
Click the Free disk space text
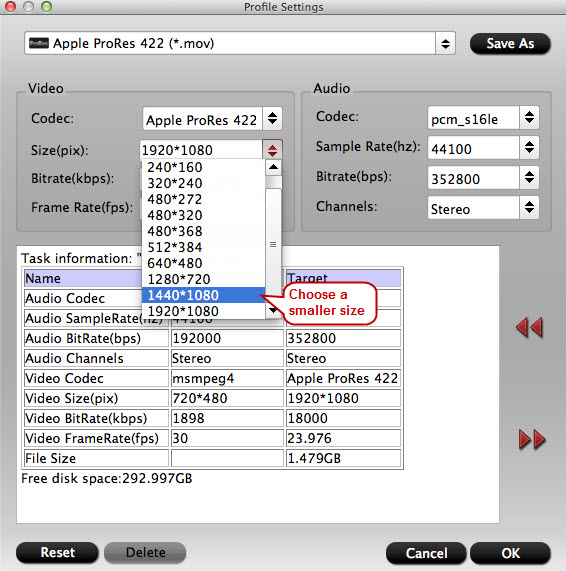click(107, 478)
